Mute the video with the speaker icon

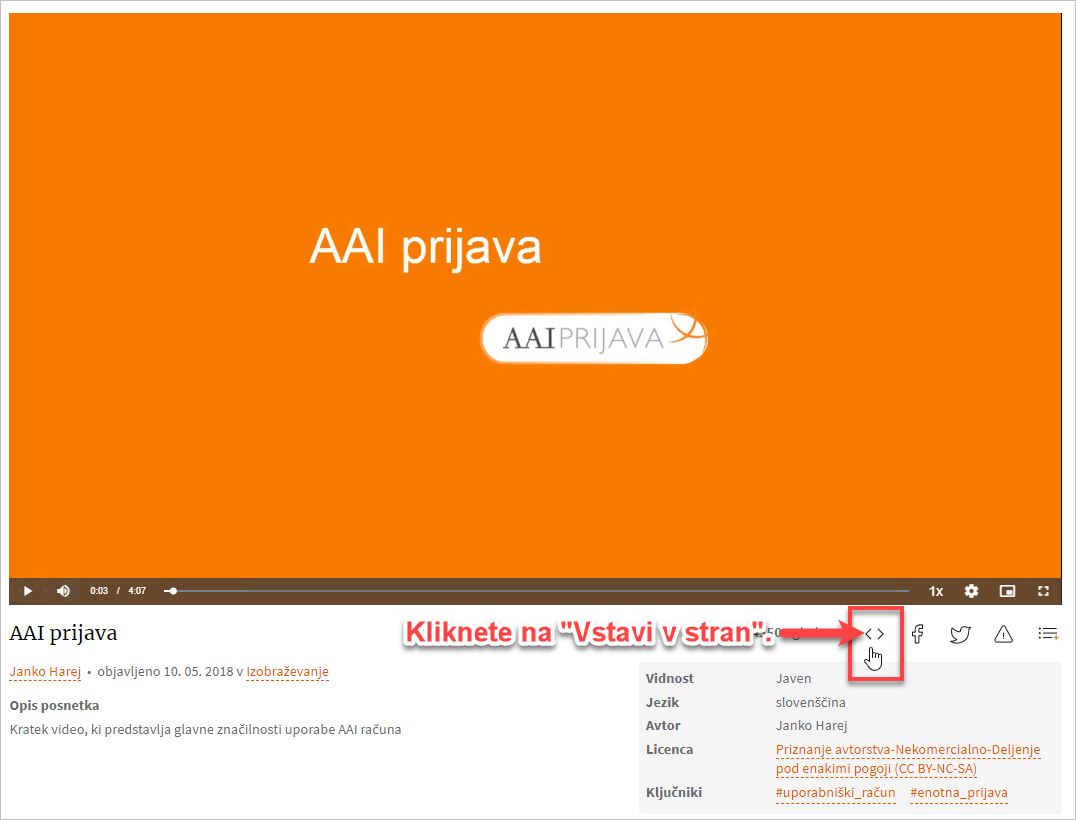tap(64, 591)
